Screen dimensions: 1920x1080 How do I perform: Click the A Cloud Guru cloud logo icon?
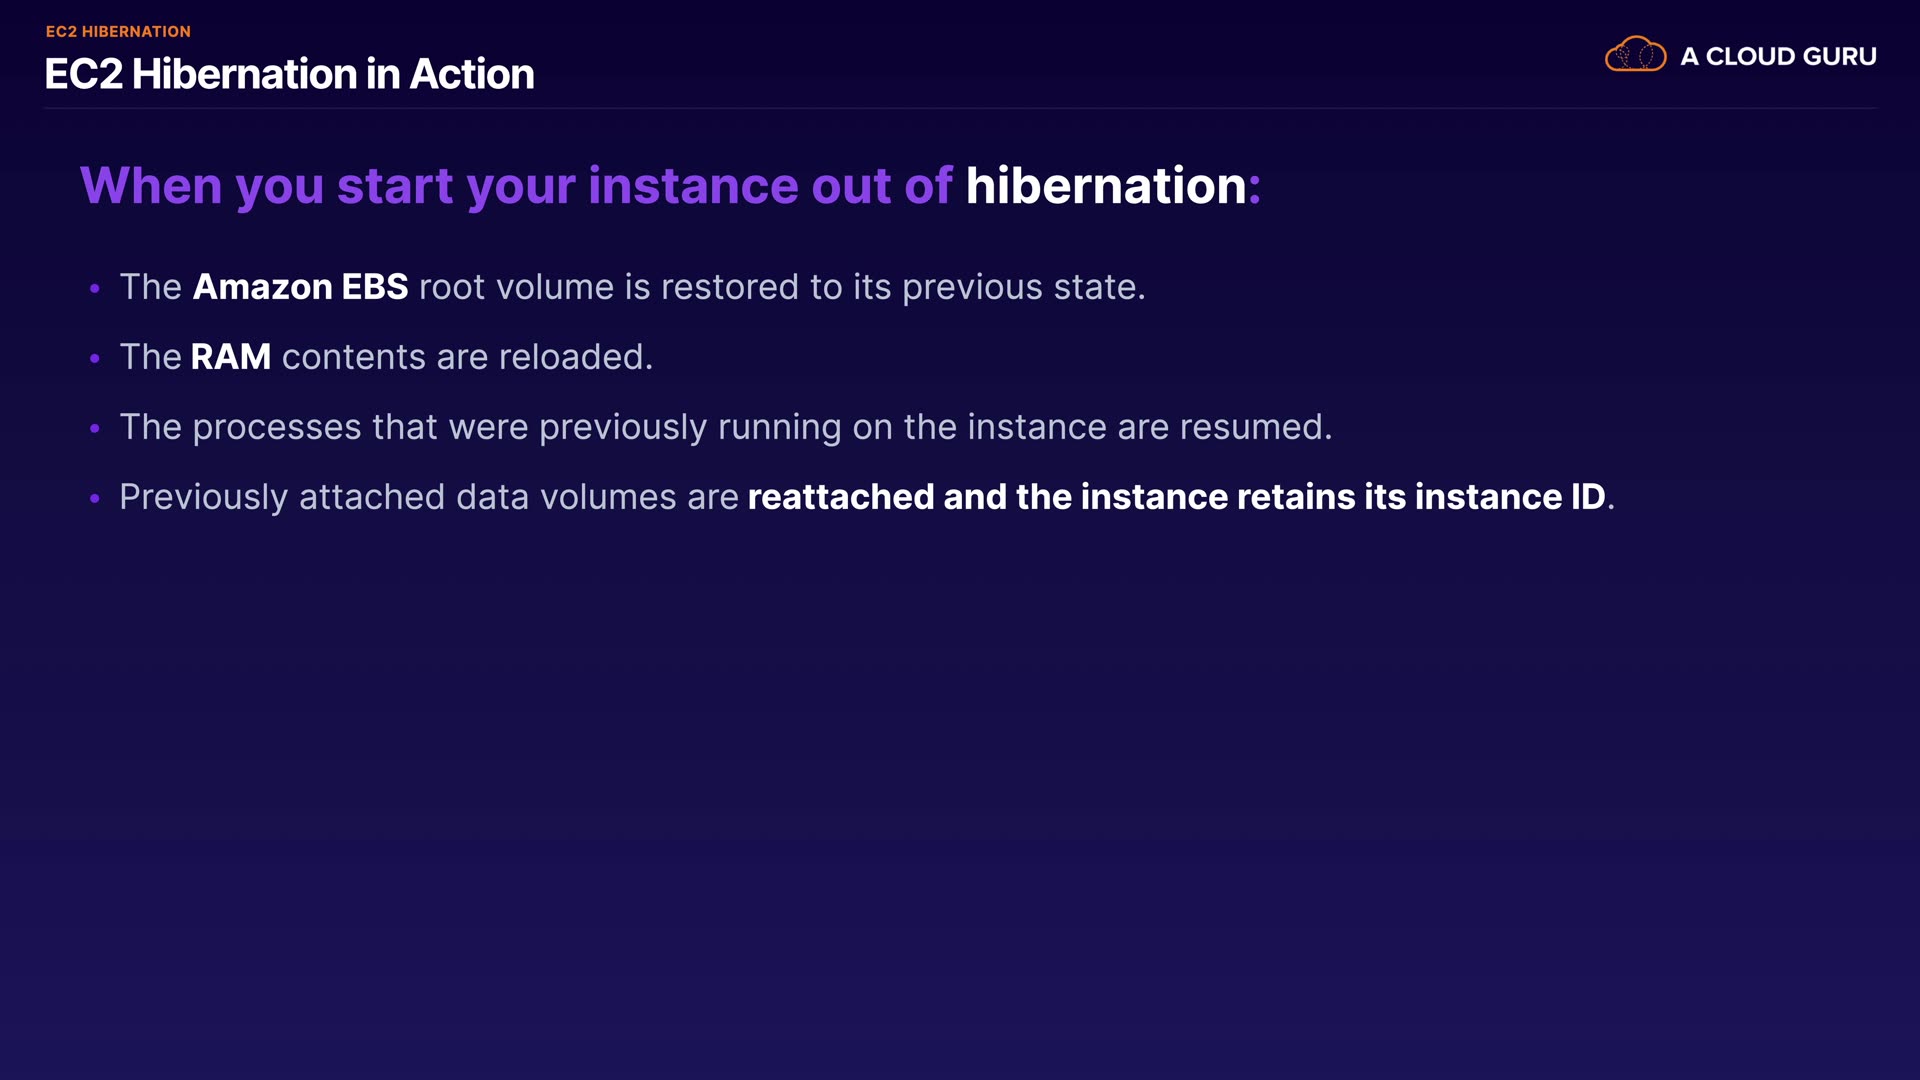pyautogui.click(x=1635, y=55)
